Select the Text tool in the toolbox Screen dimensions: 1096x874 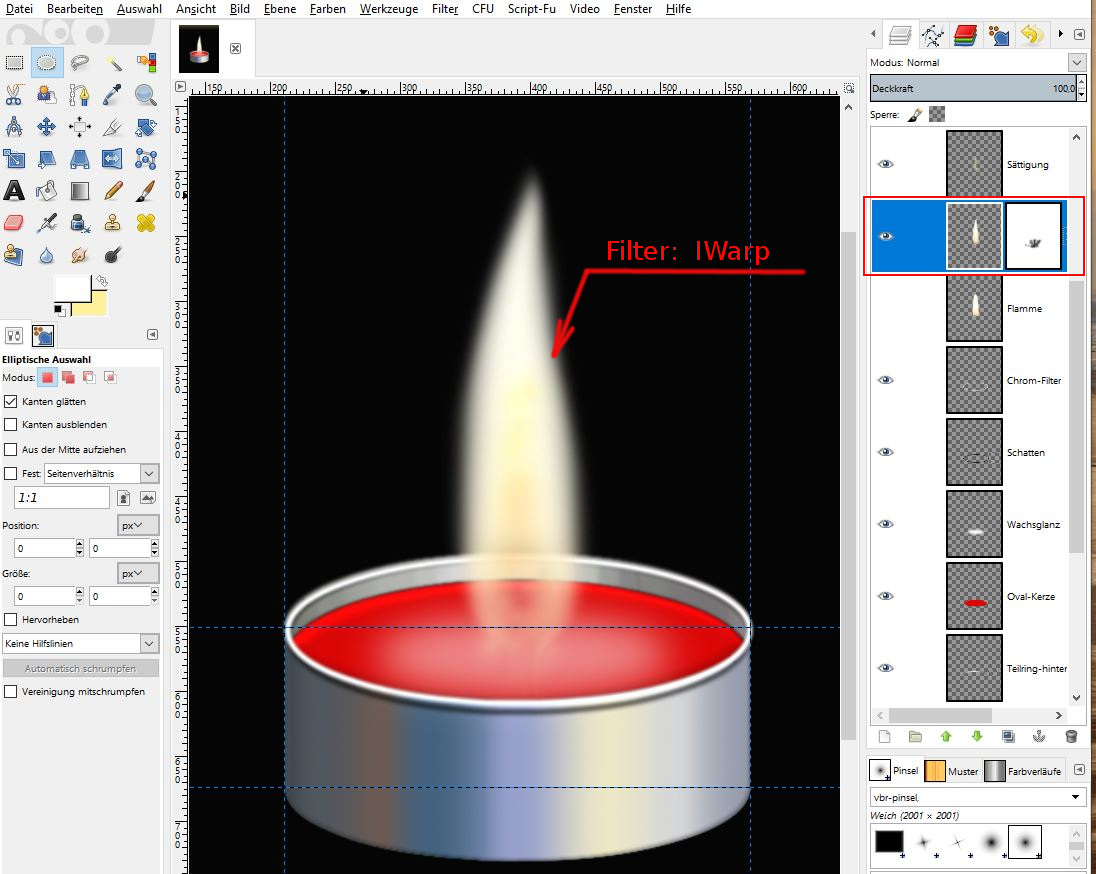[14, 190]
